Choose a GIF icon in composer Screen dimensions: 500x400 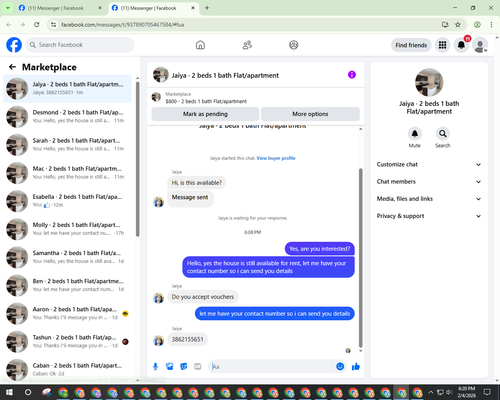click(x=198, y=367)
